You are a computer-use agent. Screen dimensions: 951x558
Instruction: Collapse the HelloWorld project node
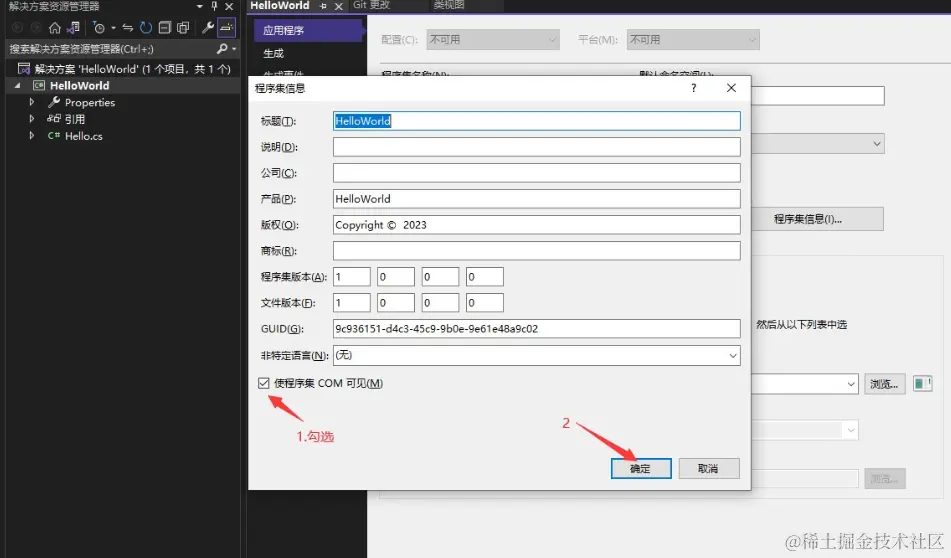(18, 86)
